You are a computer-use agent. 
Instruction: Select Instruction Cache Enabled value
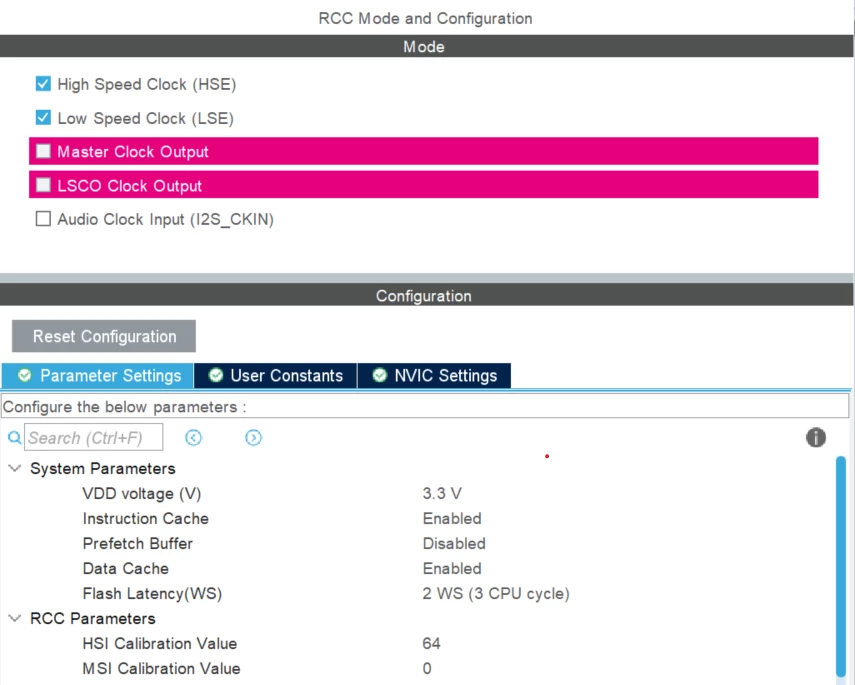point(452,519)
